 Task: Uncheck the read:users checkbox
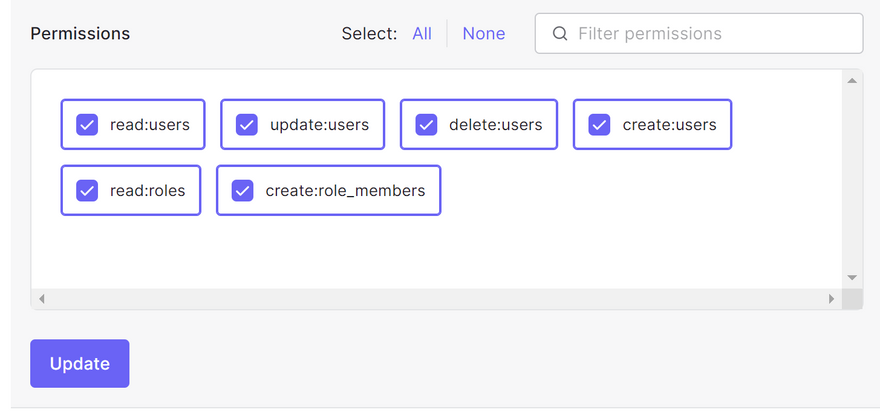pos(87,125)
